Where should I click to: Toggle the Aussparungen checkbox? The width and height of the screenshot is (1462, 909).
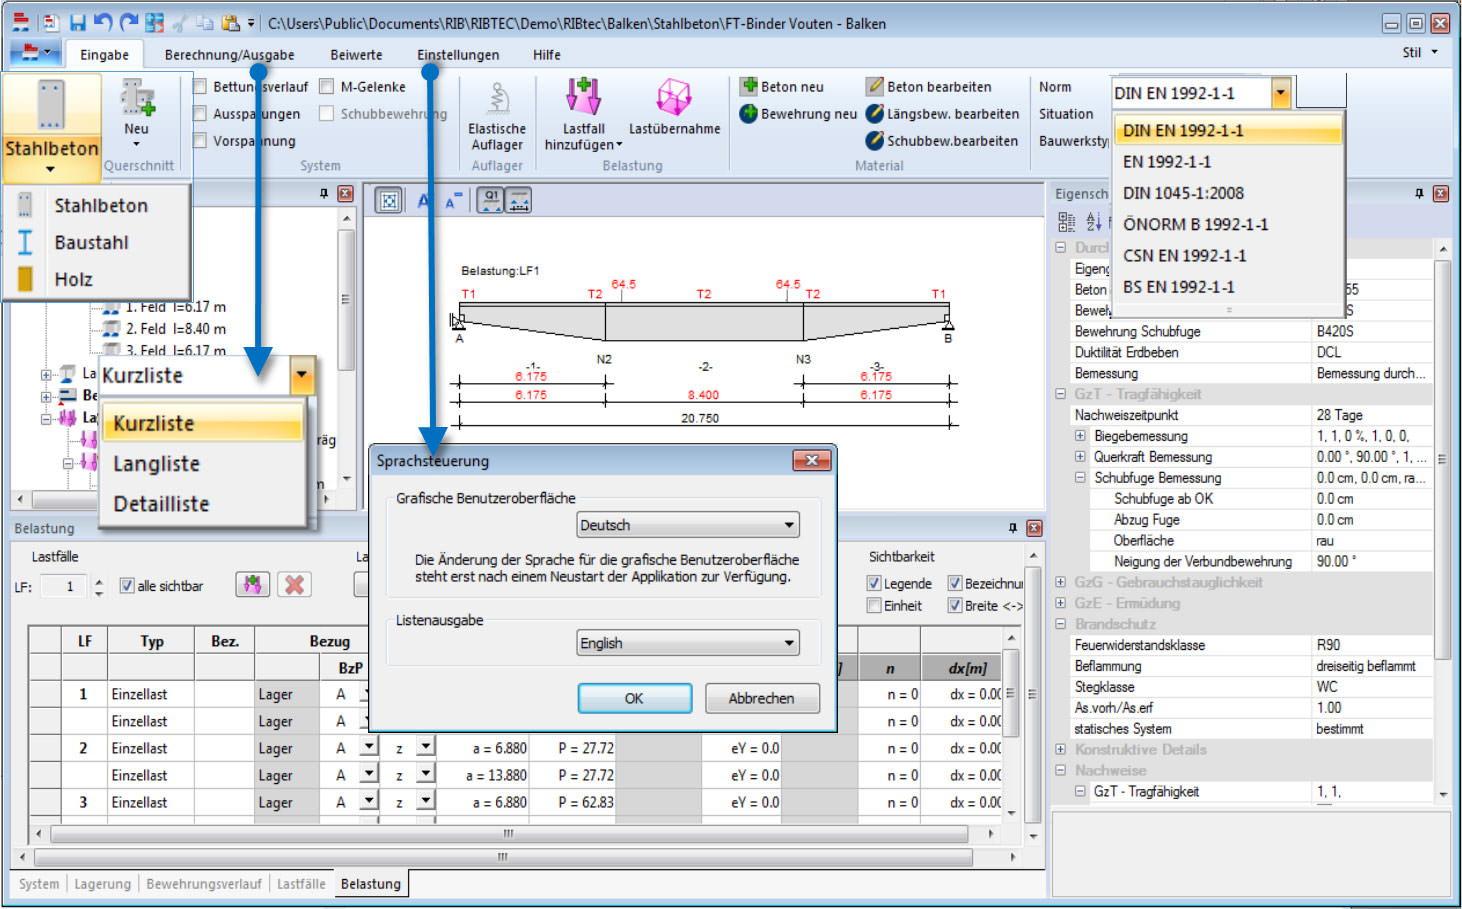click(x=200, y=113)
